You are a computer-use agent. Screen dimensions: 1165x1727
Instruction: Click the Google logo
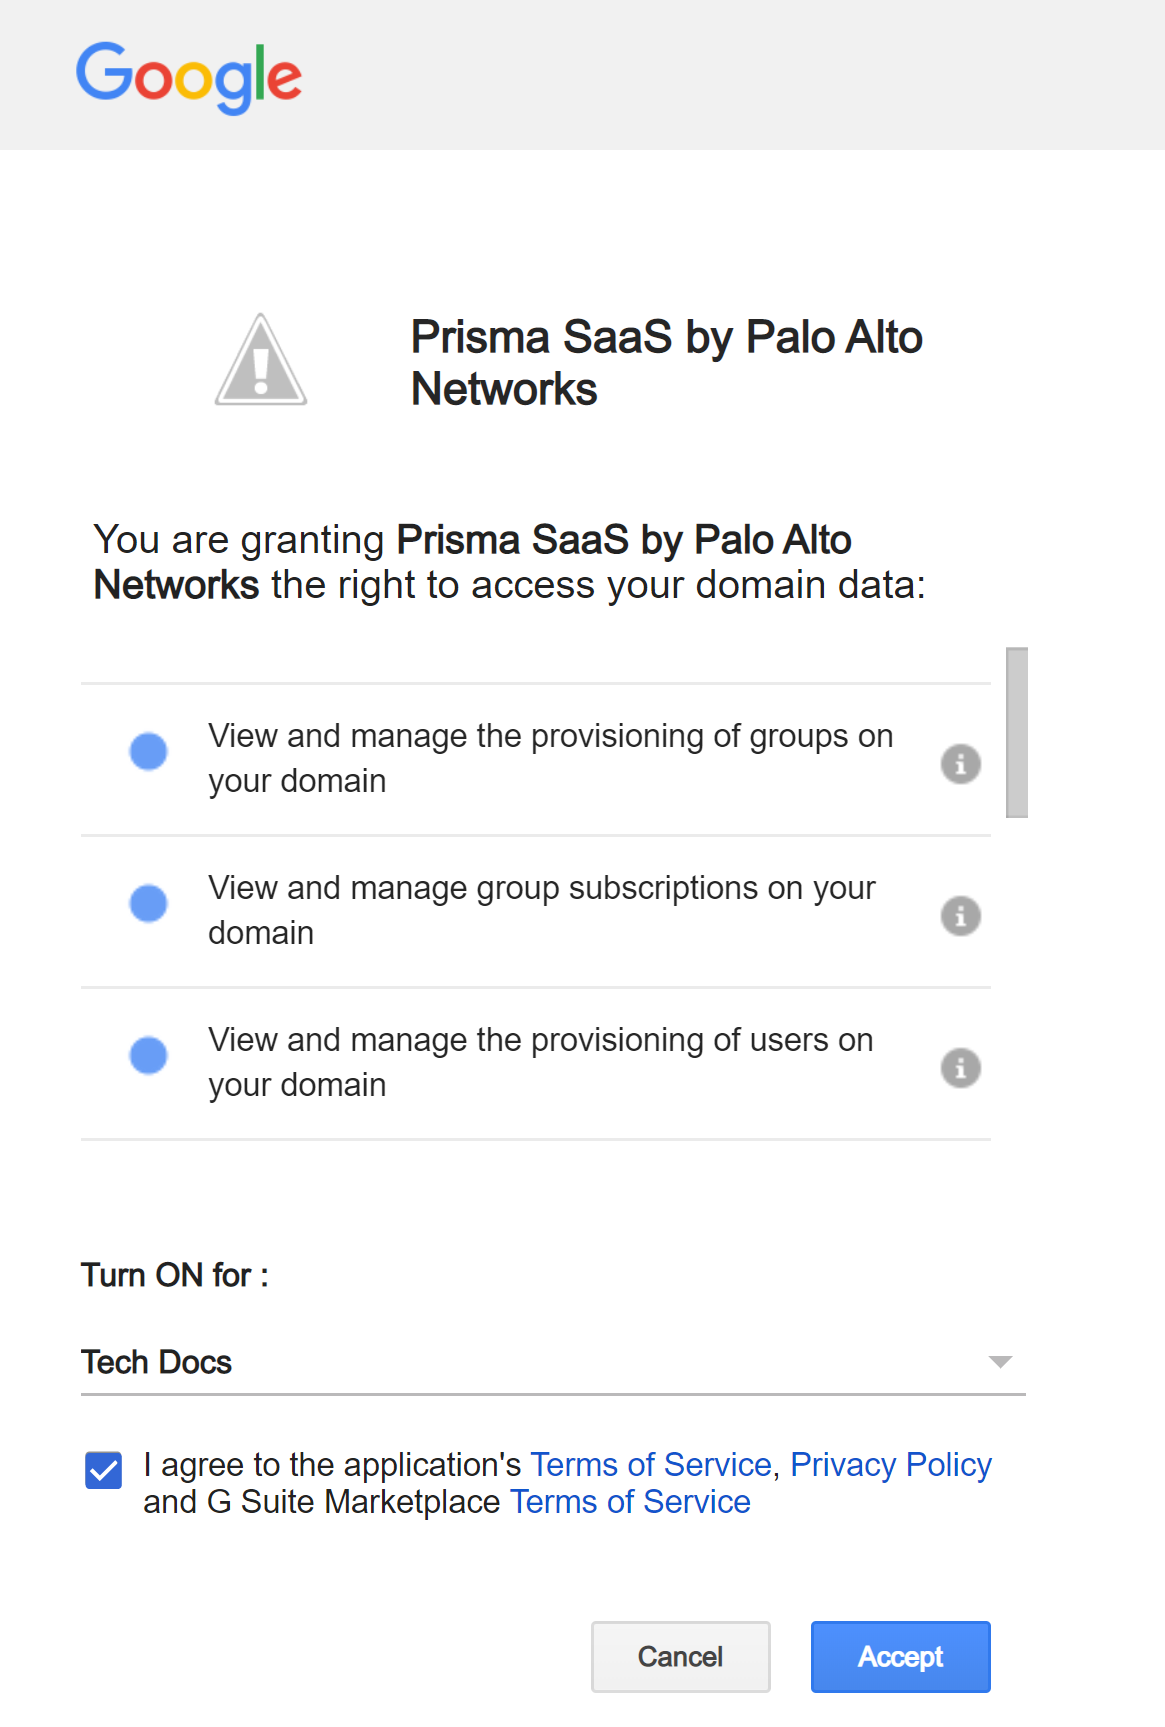click(x=189, y=77)
